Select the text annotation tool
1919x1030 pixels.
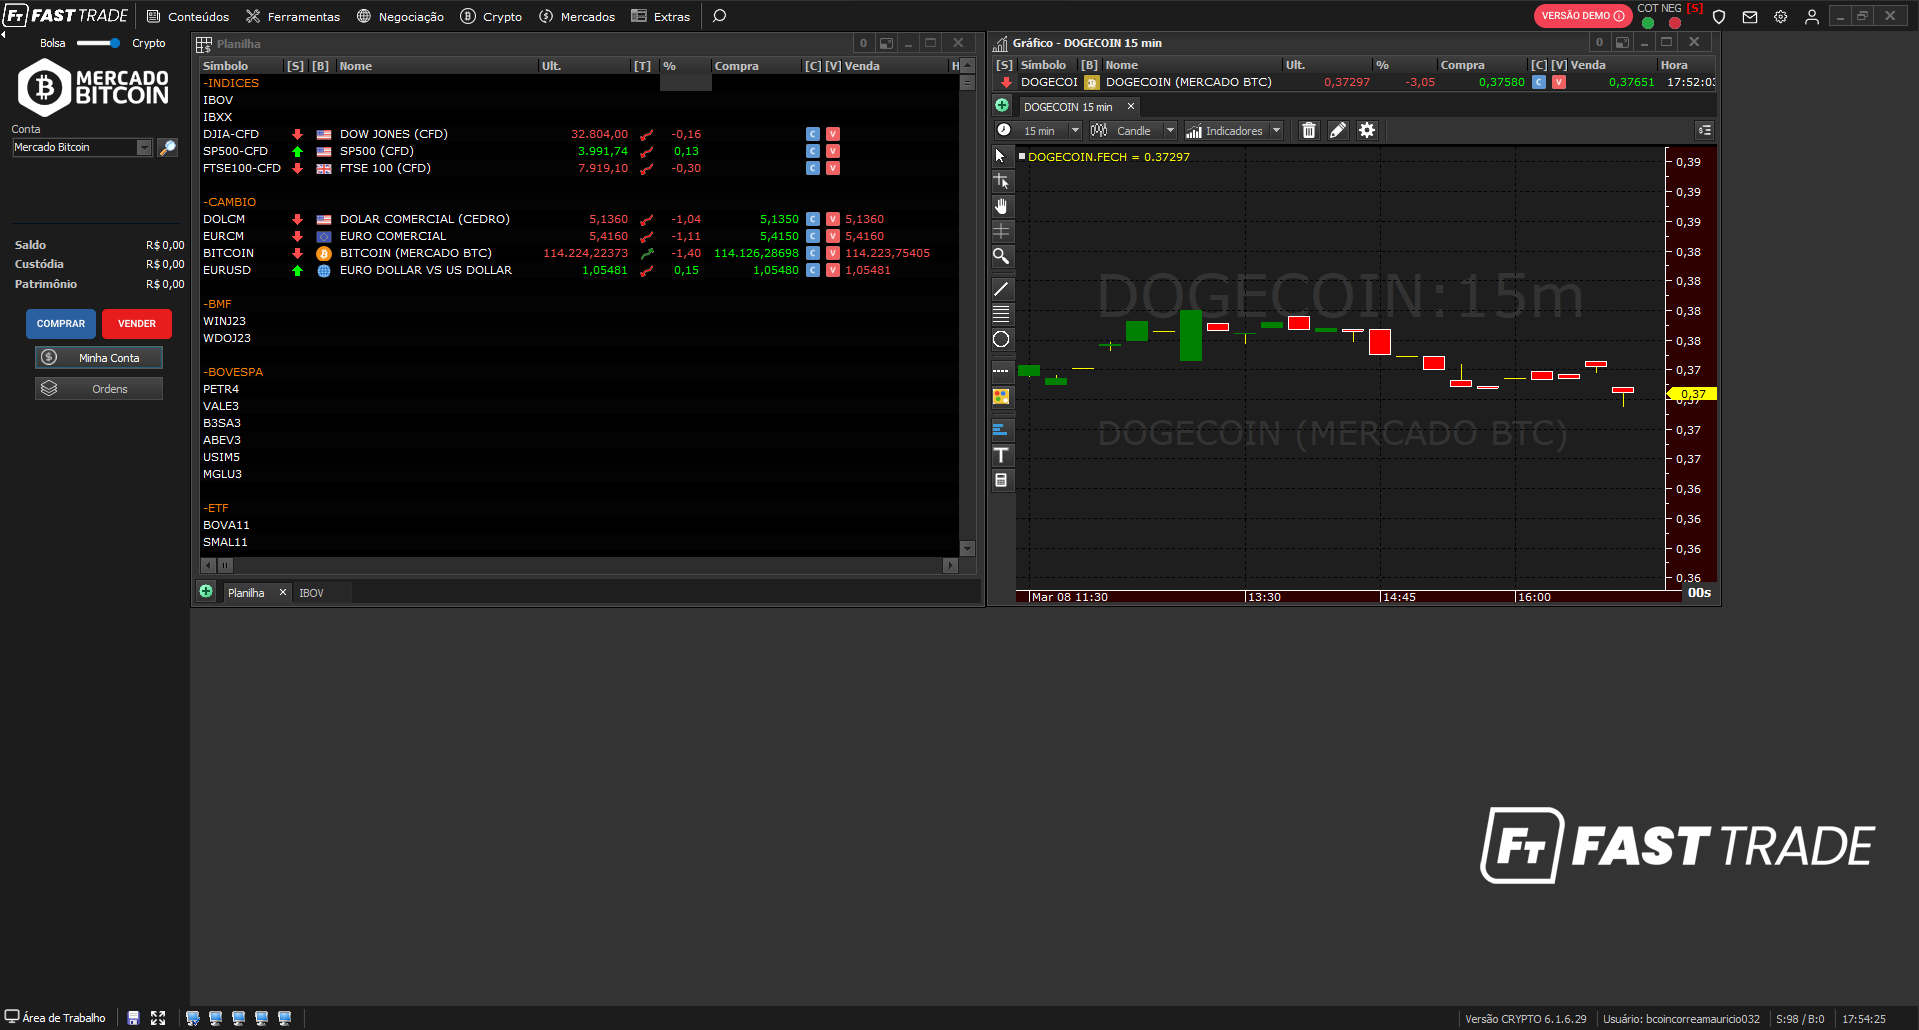[x=1001, y=455]
